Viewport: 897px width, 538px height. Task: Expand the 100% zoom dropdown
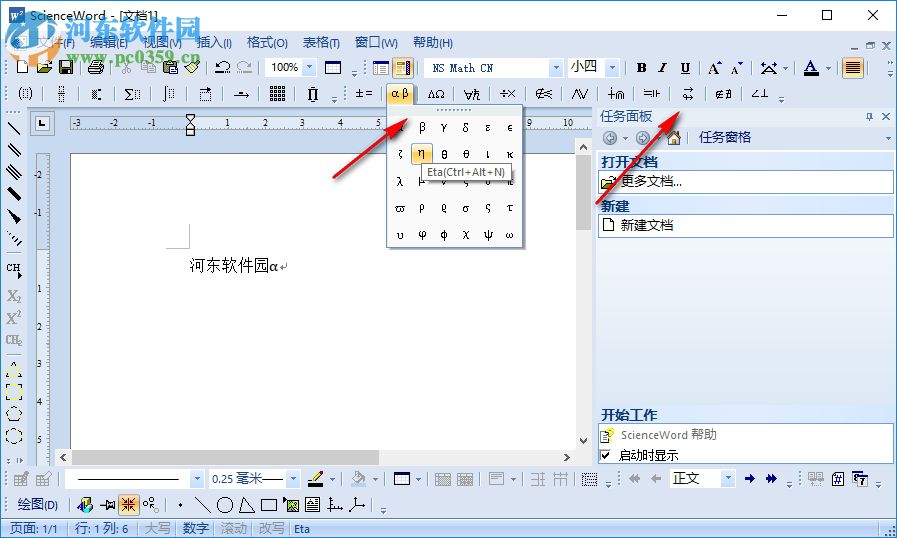coord(309,68)
